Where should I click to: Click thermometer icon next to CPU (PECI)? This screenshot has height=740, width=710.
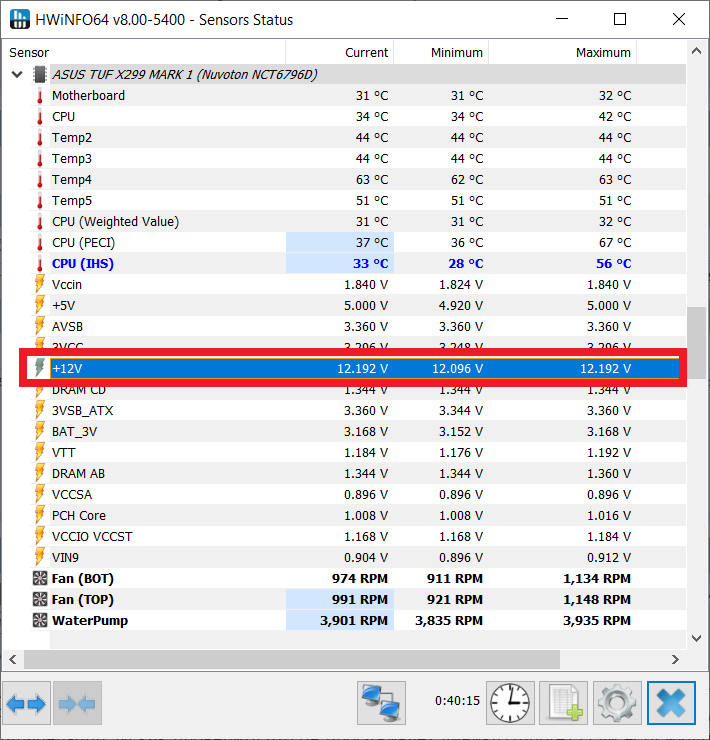40,243
